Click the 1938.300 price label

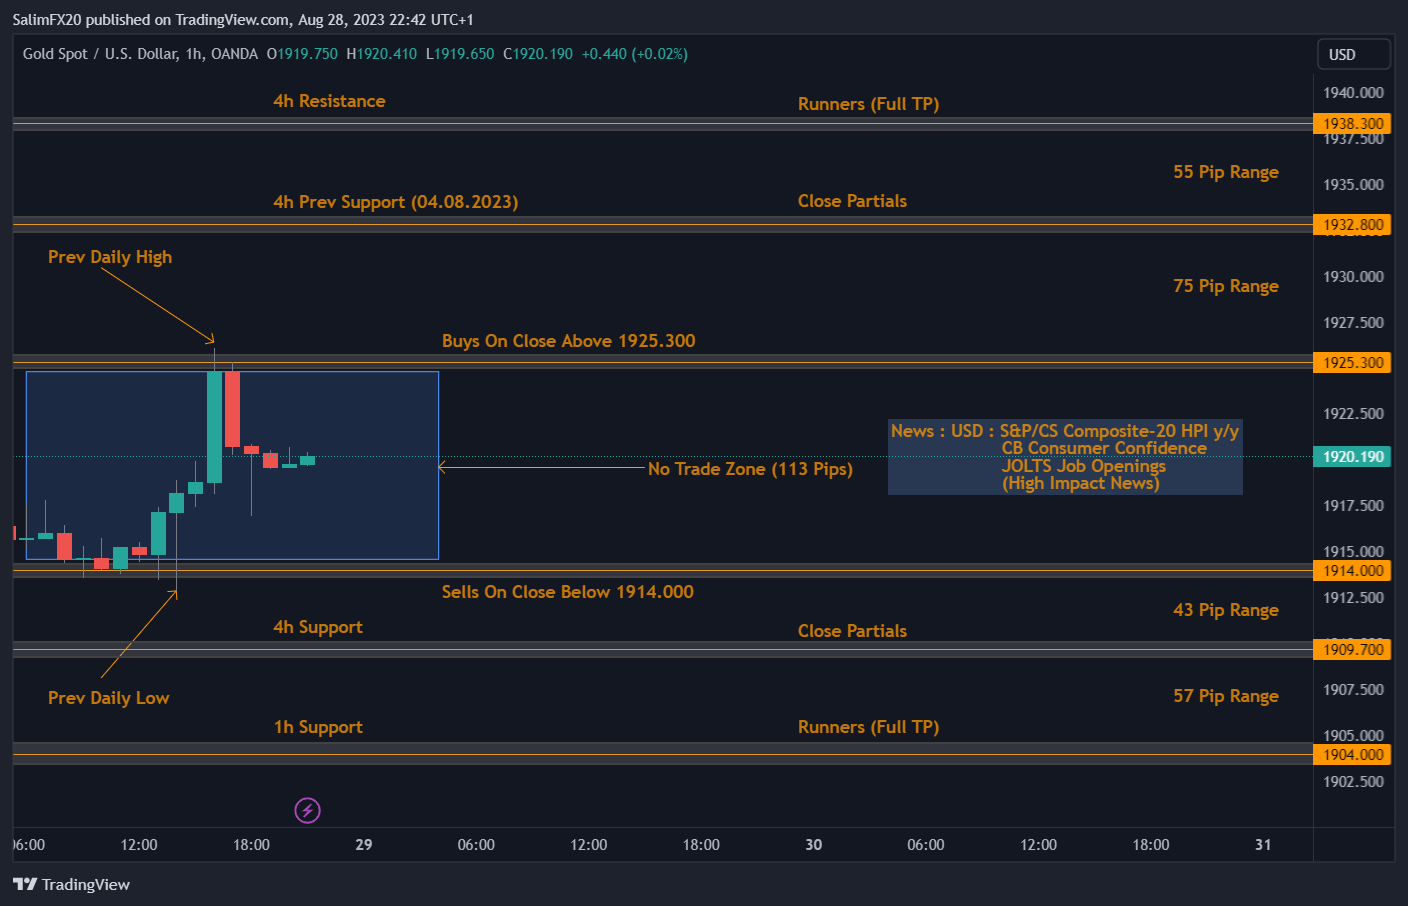click(1352, 124)
